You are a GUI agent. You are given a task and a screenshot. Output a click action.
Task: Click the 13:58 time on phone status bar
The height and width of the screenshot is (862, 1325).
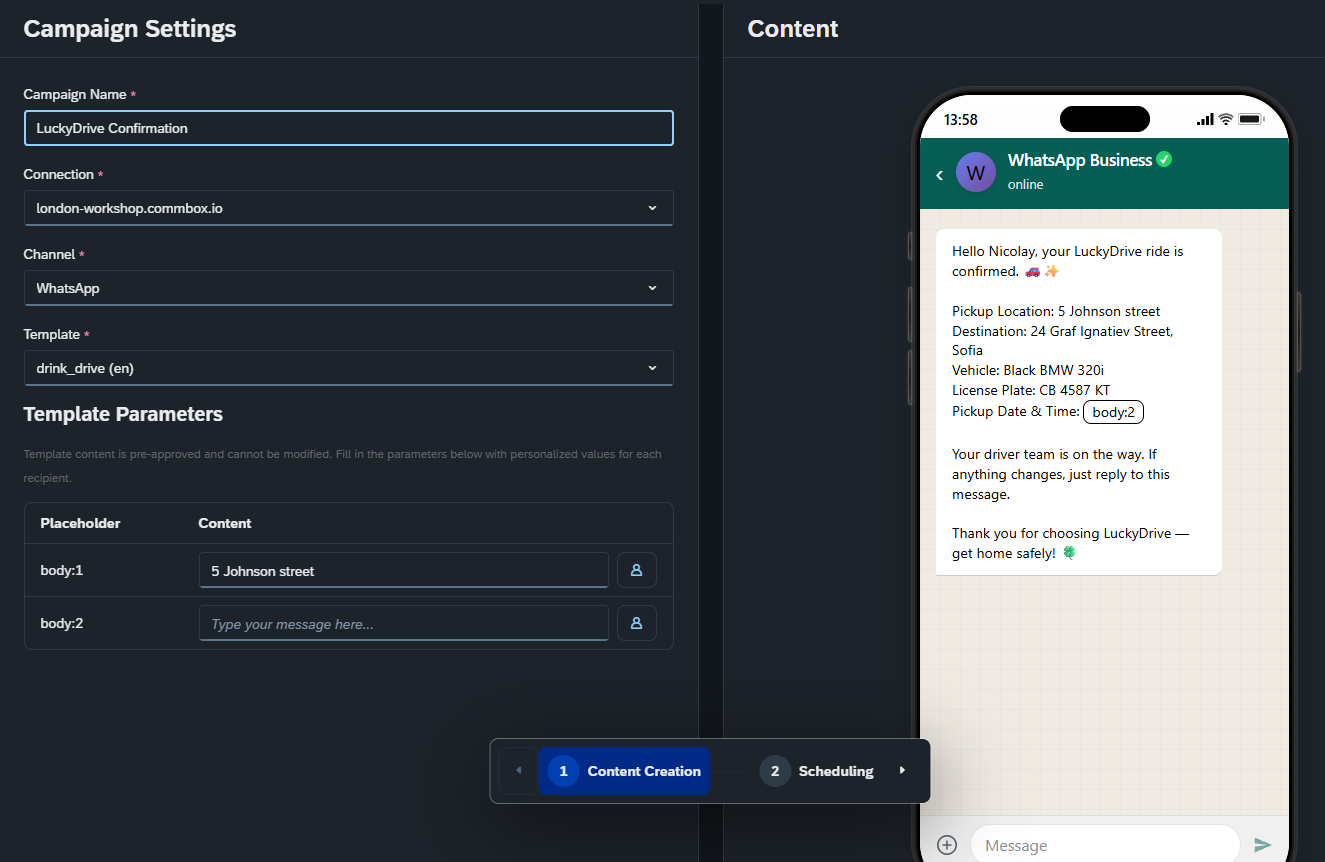click(x=960, y=119)
